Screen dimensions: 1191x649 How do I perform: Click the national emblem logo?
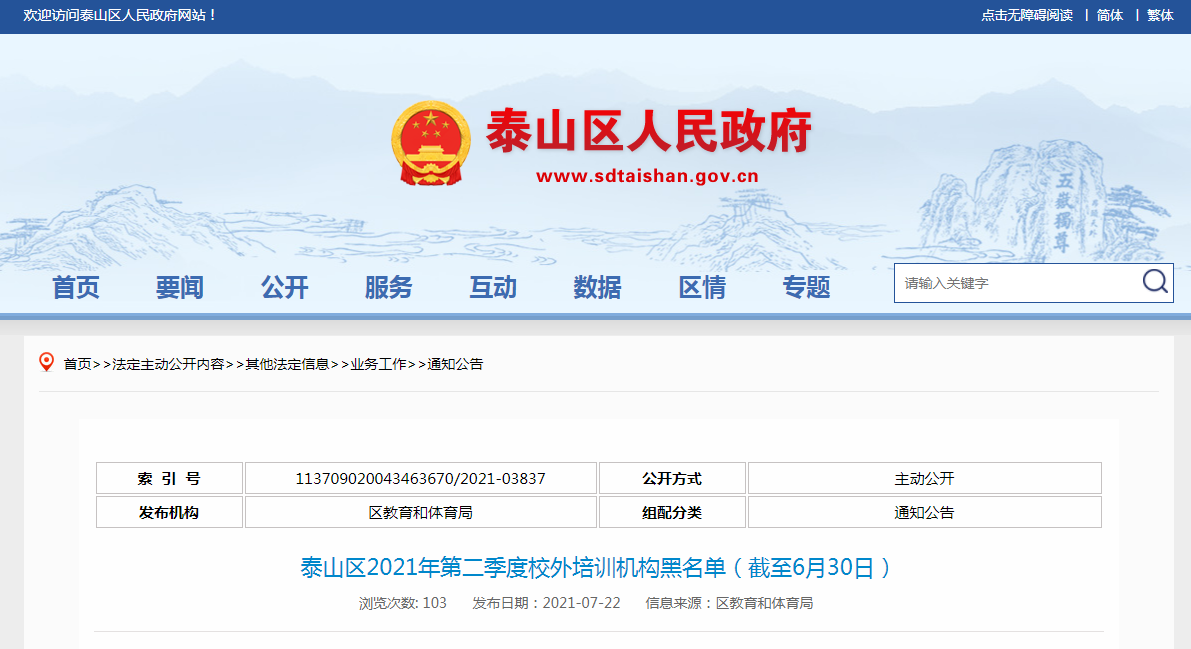click(x=430, y=143)
